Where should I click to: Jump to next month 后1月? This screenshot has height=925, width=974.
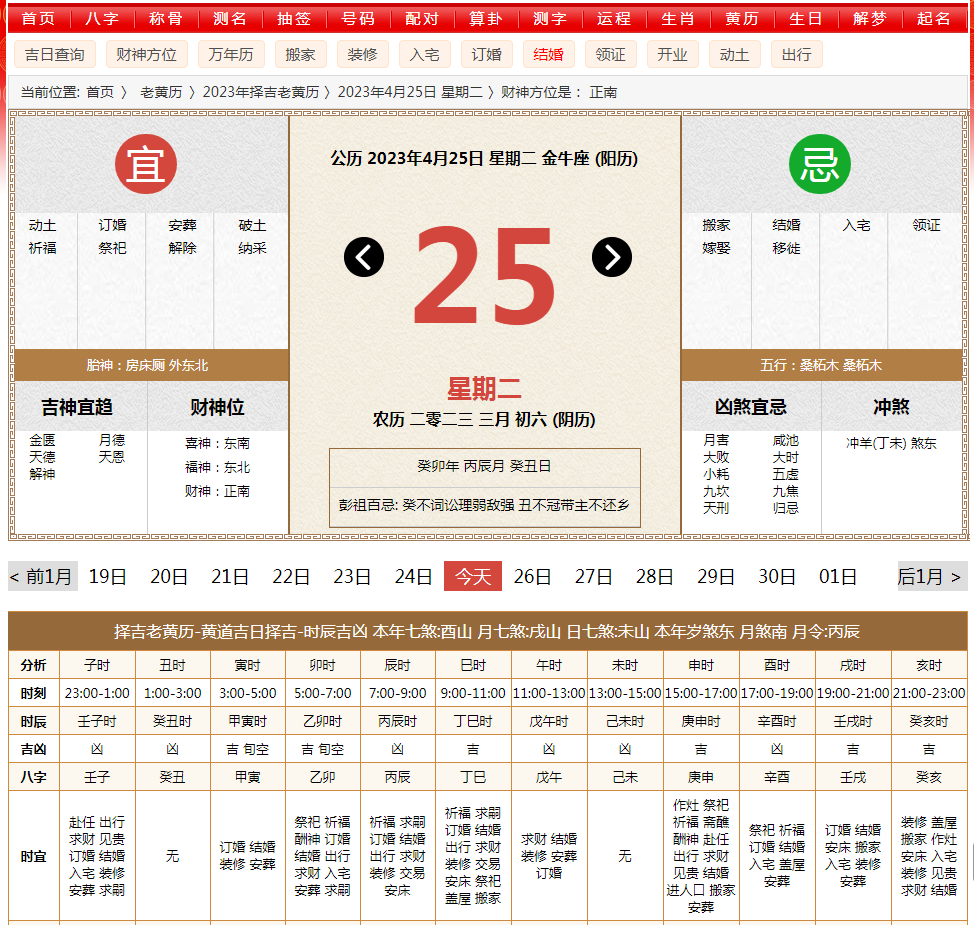click(932, 576)
